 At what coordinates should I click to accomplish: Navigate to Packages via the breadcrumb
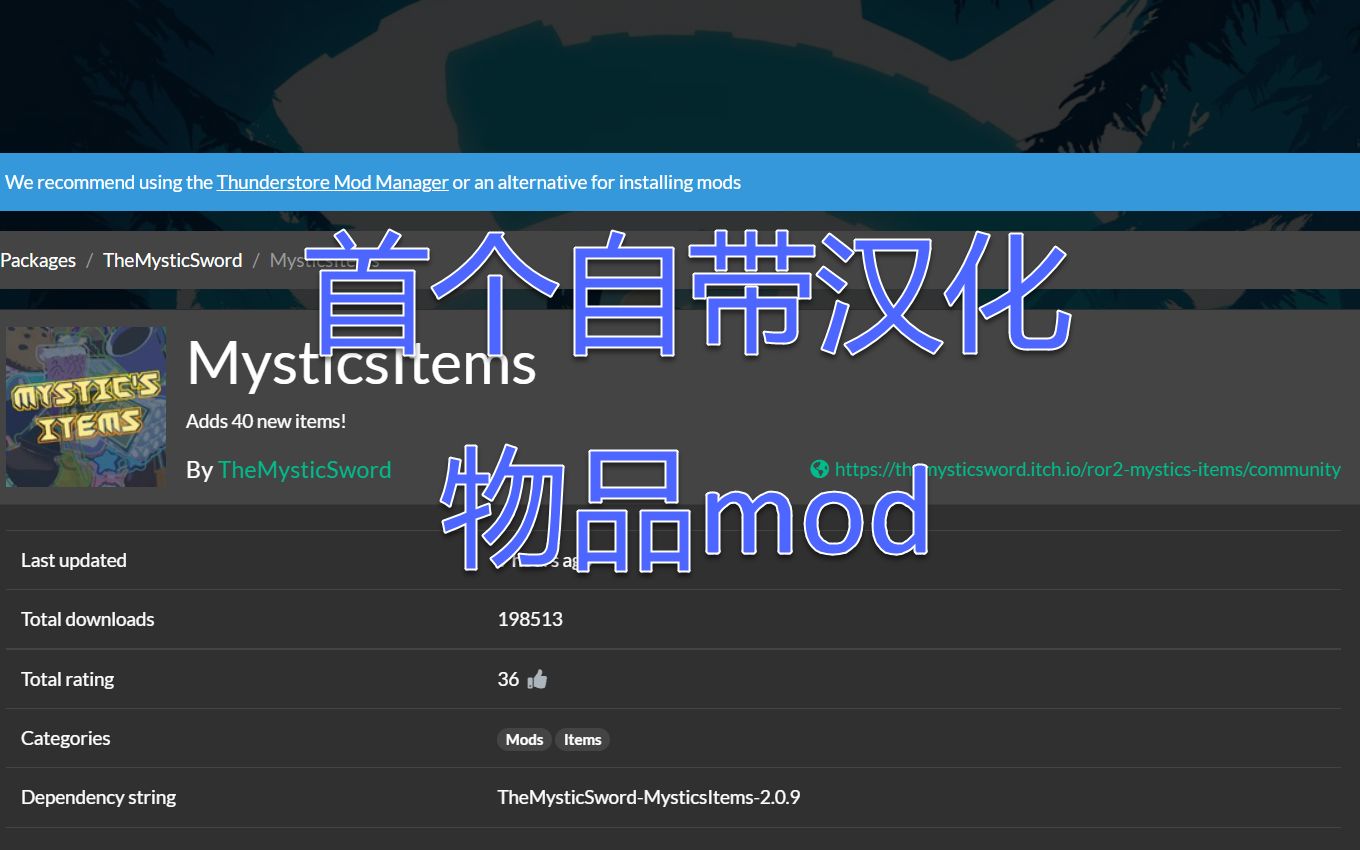point(37,260)
